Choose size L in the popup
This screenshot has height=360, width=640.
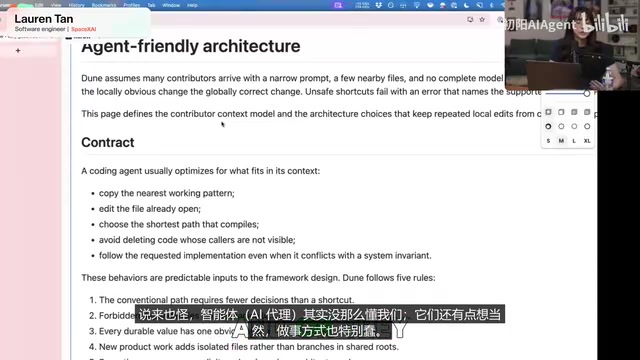tap(574, 141)
